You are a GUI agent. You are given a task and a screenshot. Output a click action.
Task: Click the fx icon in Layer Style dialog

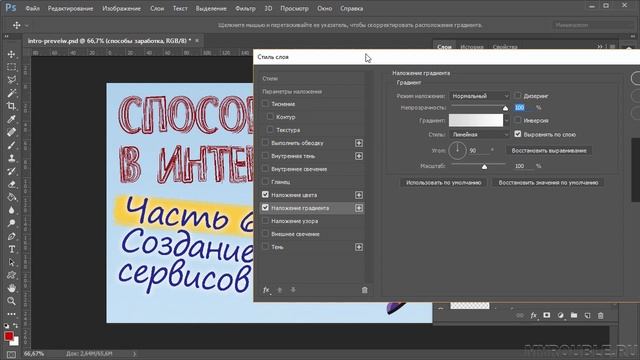click(x=266, y=290)
